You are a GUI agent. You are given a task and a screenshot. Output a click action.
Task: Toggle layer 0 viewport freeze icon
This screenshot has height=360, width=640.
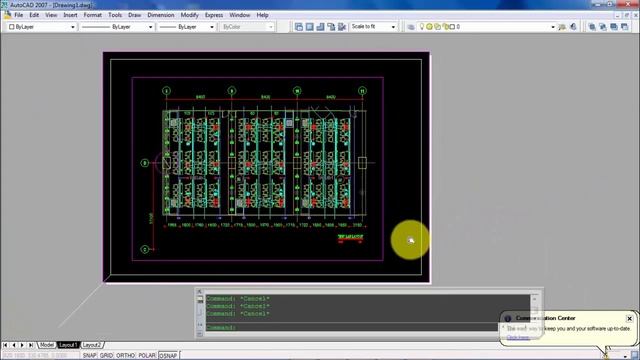437,27
